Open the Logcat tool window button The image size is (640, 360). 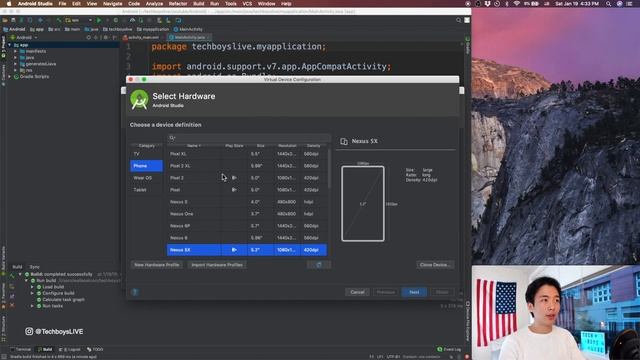[70, 349]
